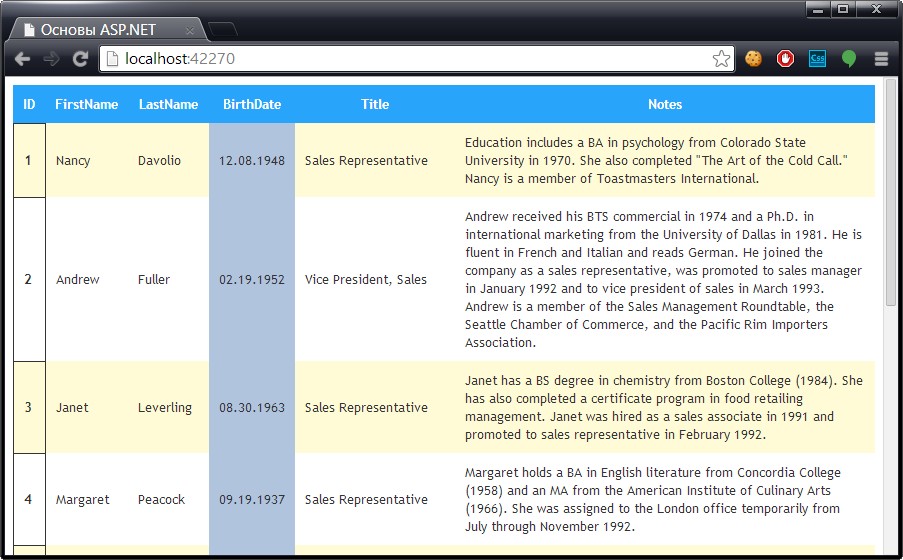The width and height of the screenshot is (903, 560).
Task: Click Margaret's notes about Concordia College
Action: 652,500
